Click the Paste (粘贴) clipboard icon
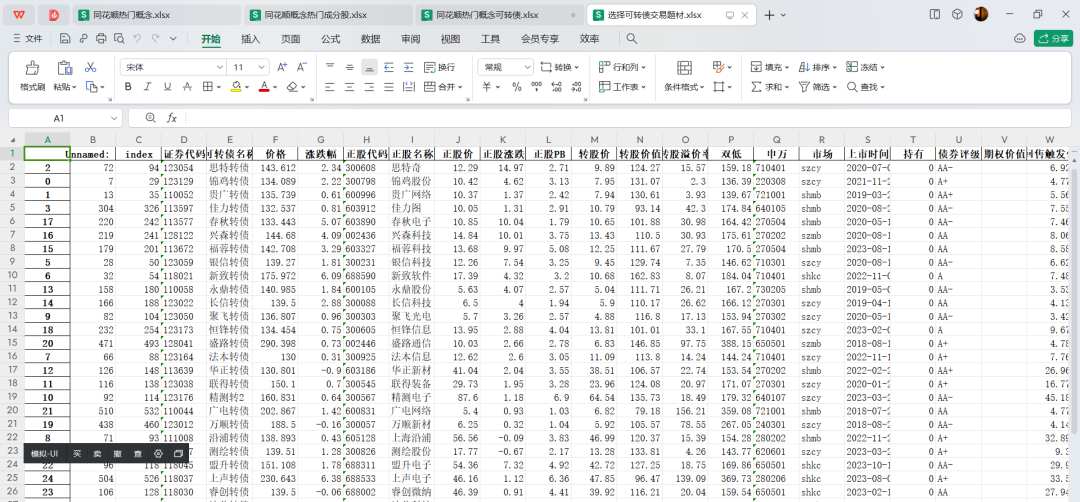The image size is (1080, 502). point(65,67)
